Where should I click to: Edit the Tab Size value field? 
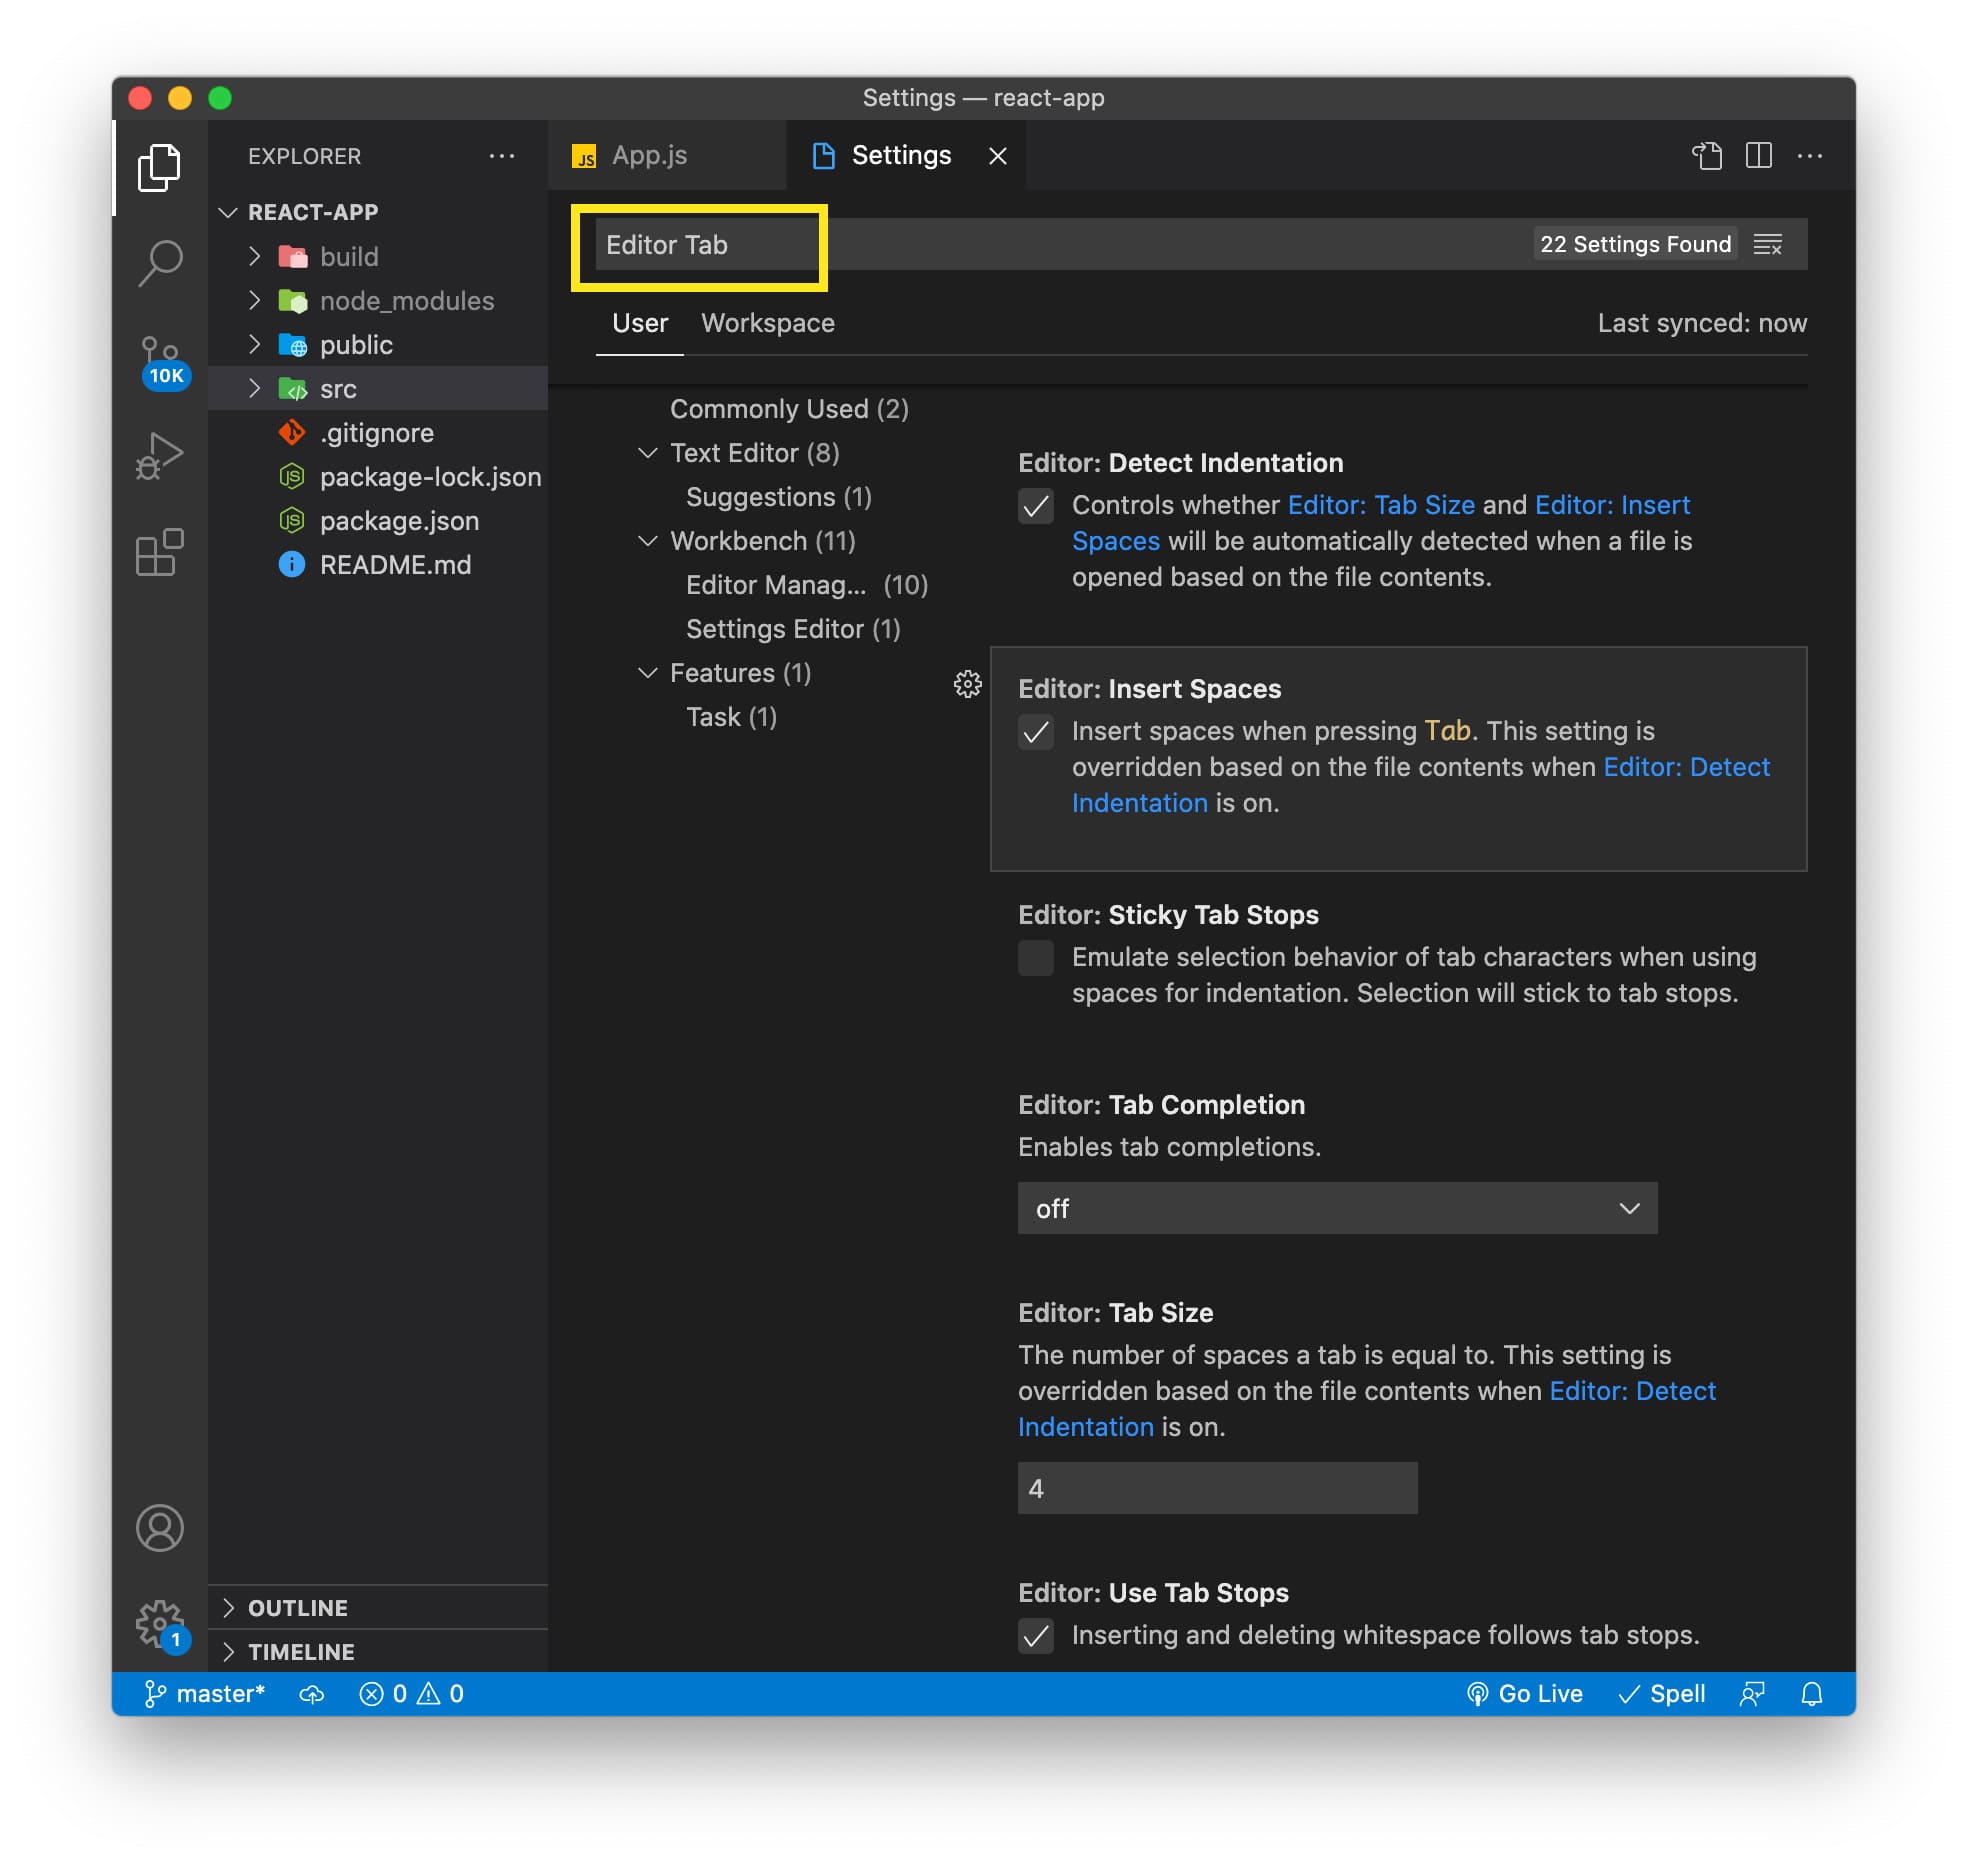click(x=1216, y=1488)
